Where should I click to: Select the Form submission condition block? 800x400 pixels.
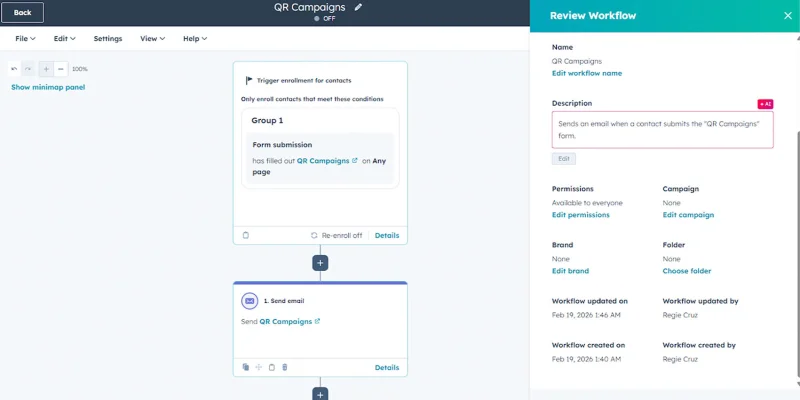tap(320, 158)
